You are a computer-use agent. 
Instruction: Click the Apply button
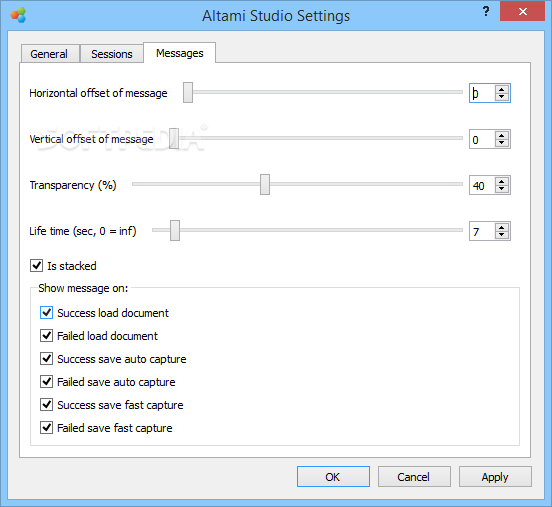tap(495, 477)
